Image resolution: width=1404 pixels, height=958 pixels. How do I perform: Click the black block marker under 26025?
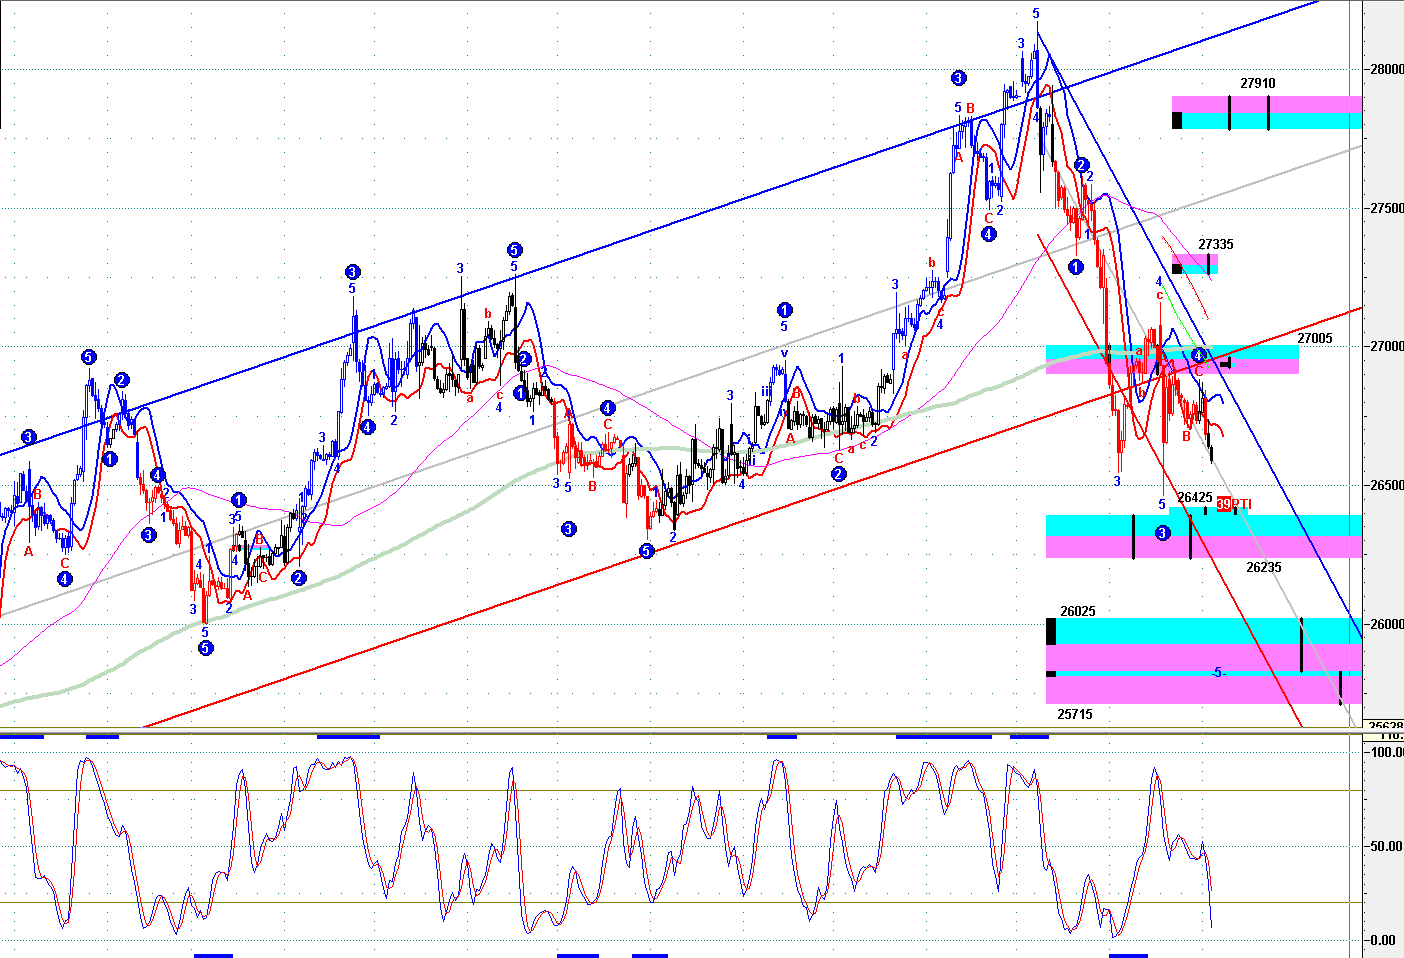(1051, 631)
